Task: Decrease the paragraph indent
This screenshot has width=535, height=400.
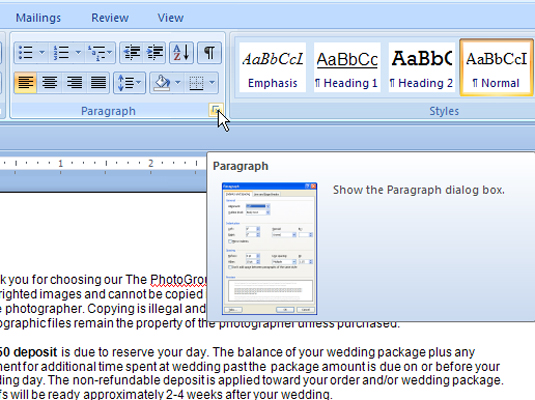Action: coord(131,53)
